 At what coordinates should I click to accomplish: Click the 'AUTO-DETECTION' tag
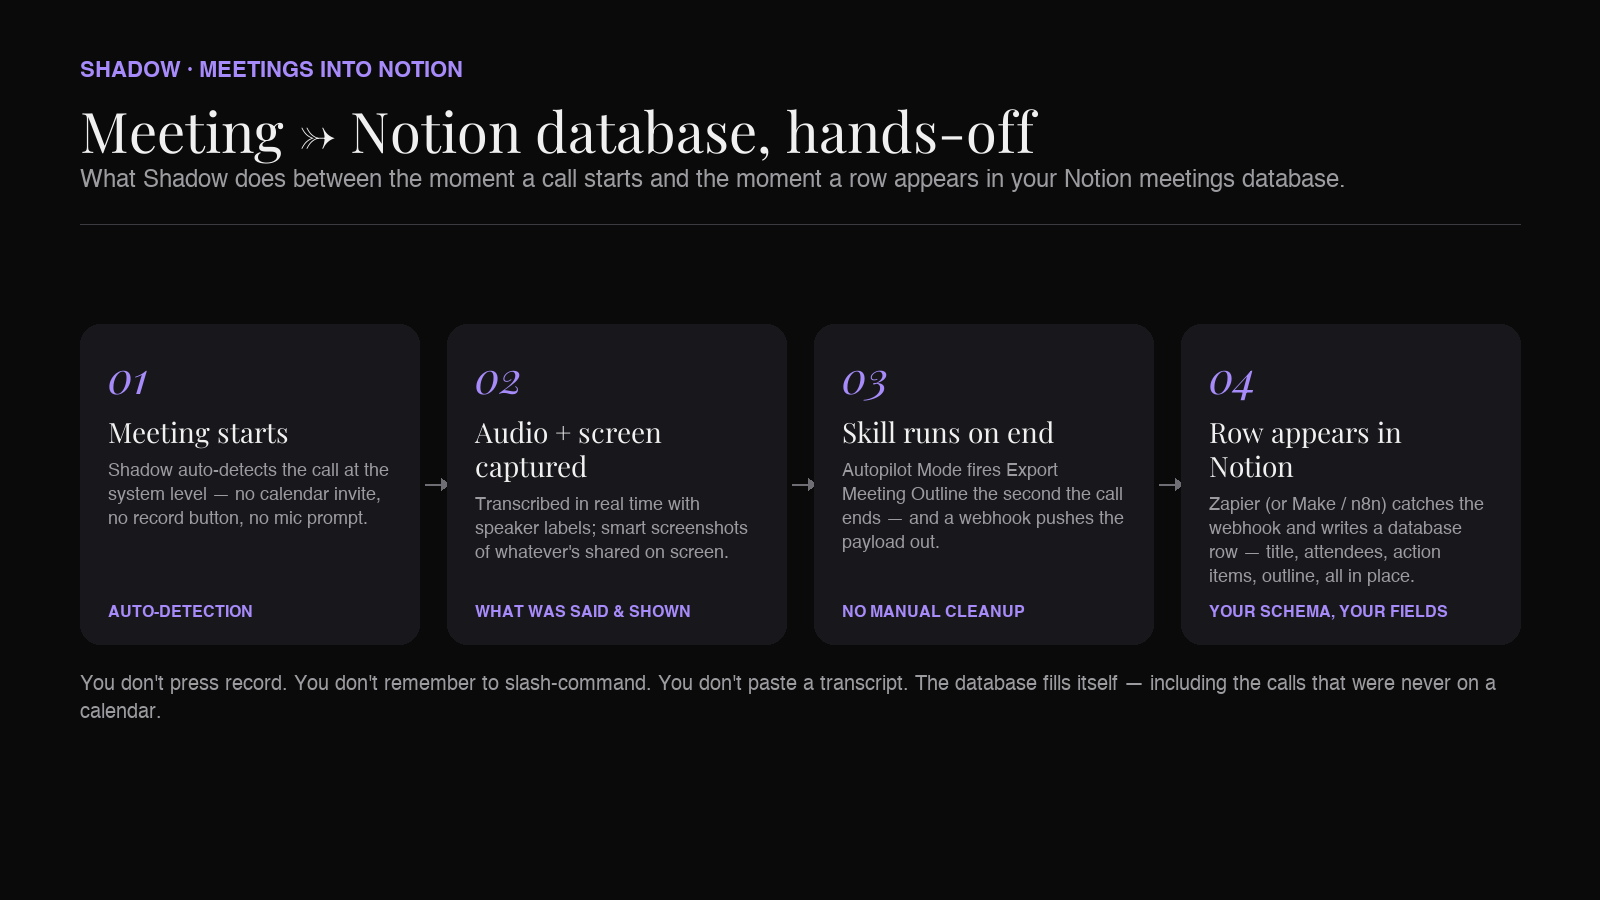(180, 611)
